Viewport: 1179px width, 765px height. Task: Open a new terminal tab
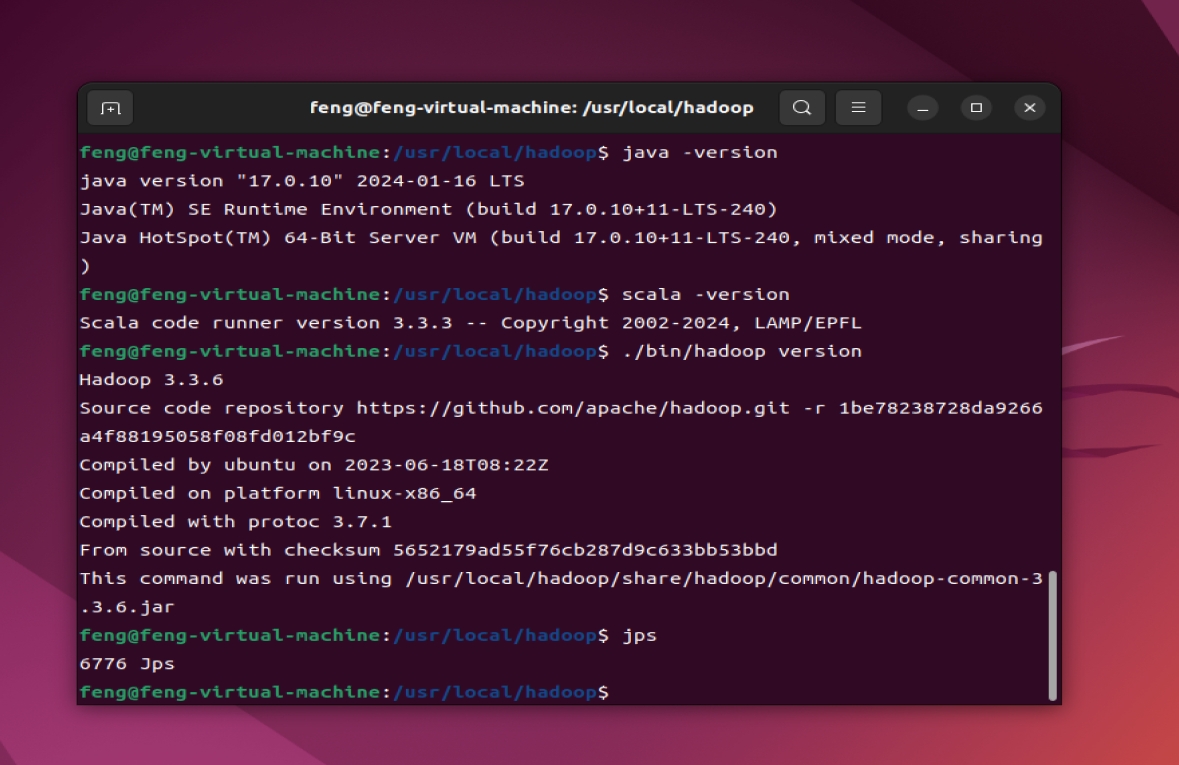coord(111,108)
